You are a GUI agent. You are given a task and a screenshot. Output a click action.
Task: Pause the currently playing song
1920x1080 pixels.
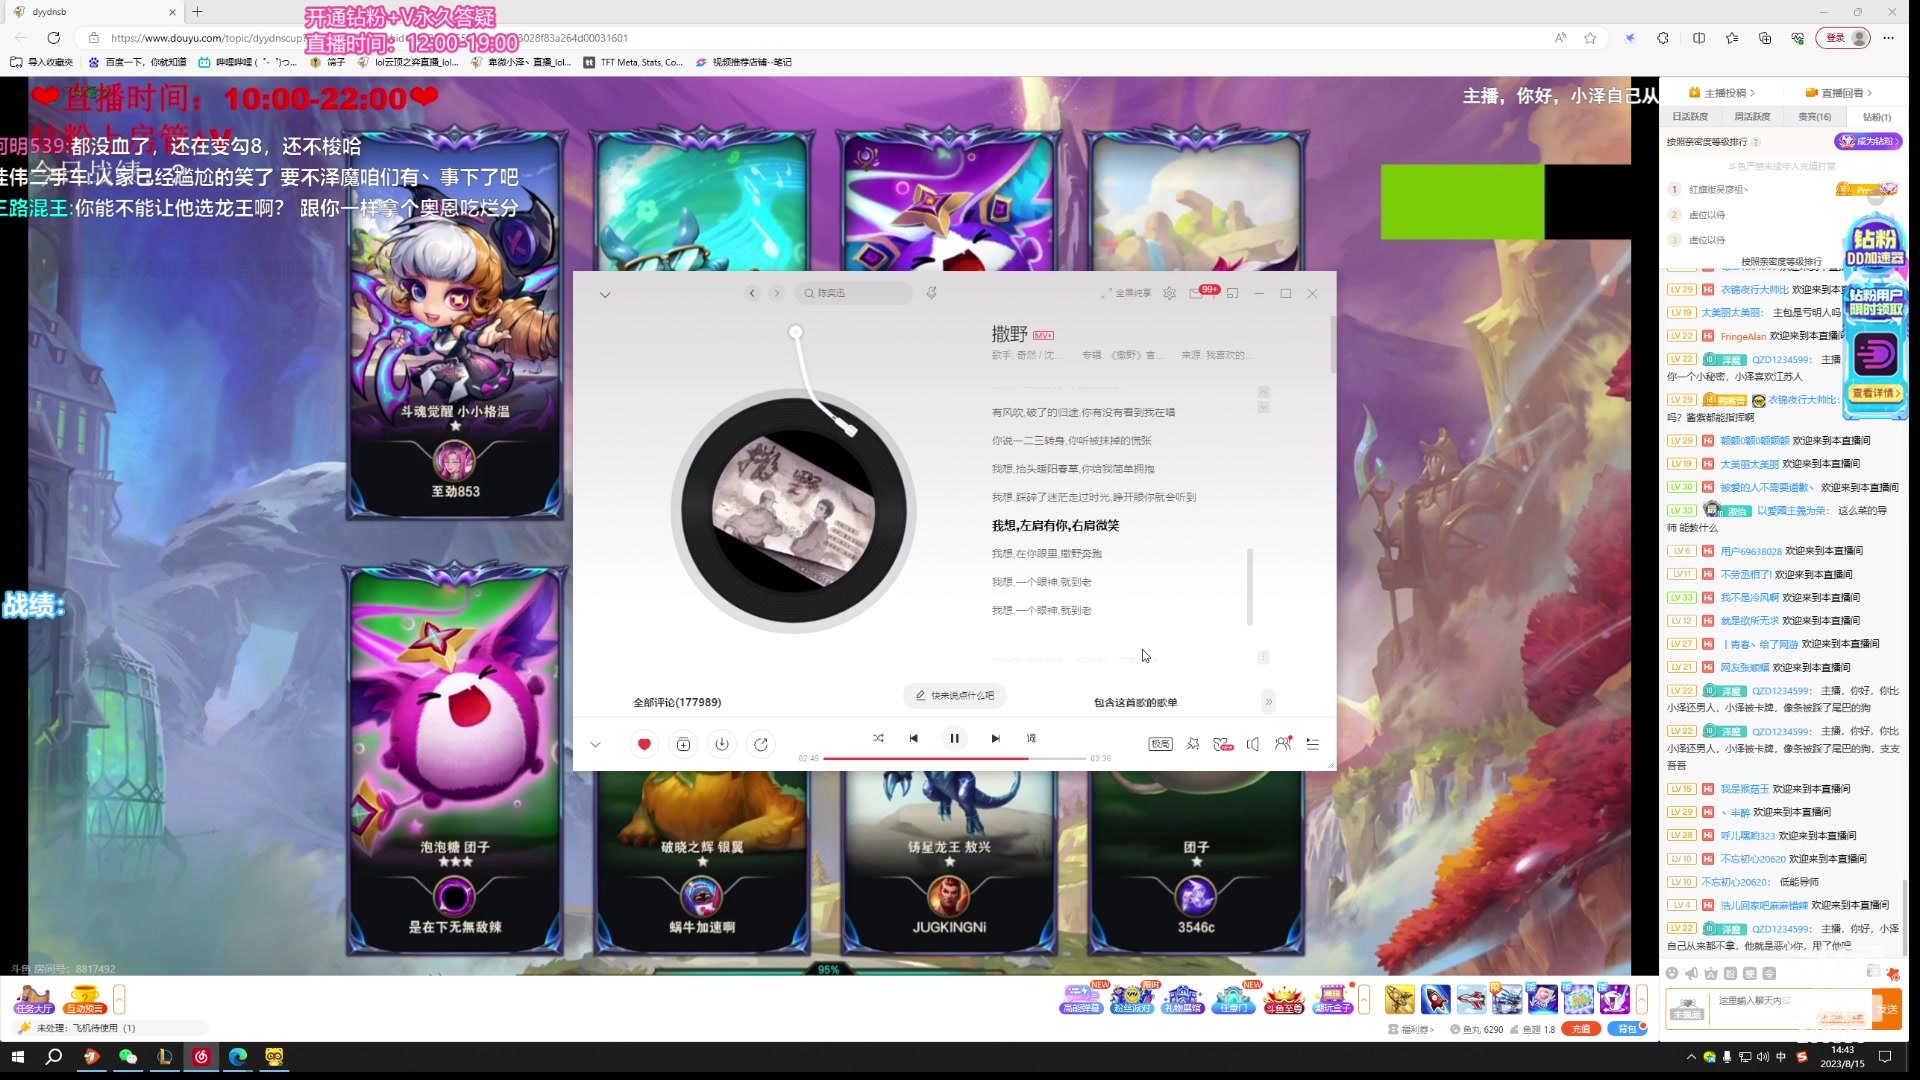pyautogui.click(x=954, y=738)
